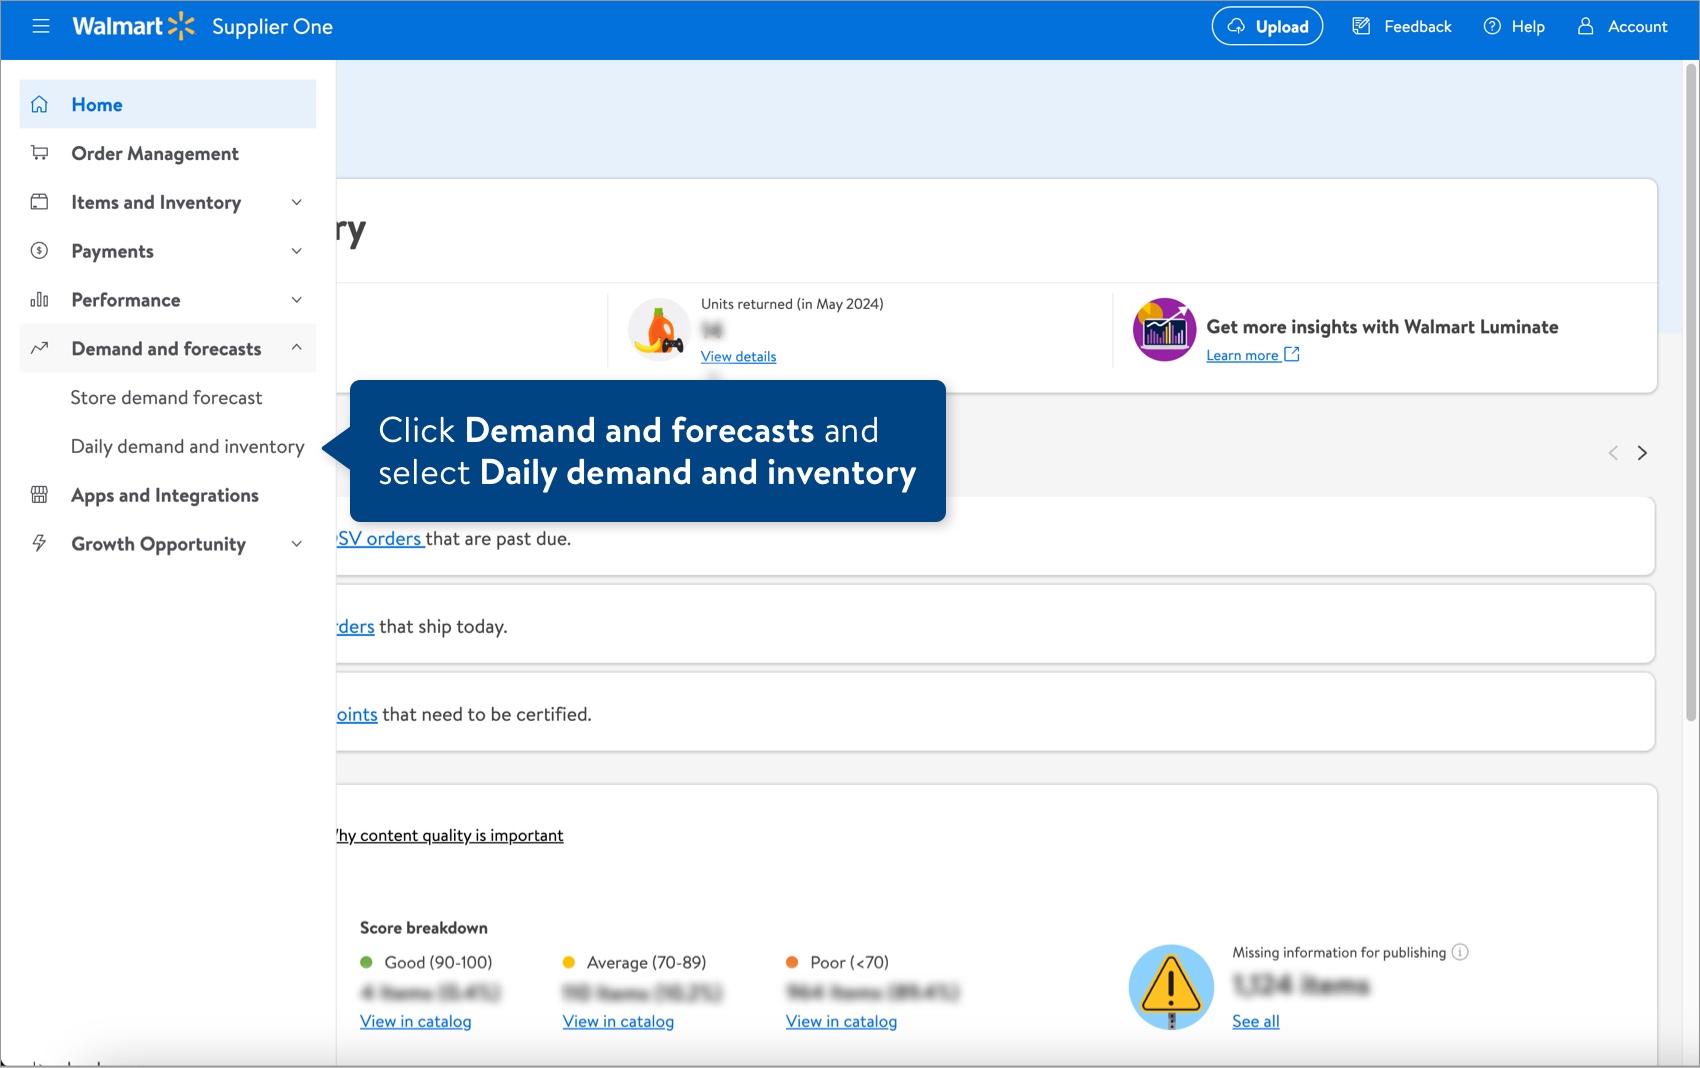This screenshot has width=1700, height=1068.
Task: Click the next carousel arrow
Action: 1642,452
